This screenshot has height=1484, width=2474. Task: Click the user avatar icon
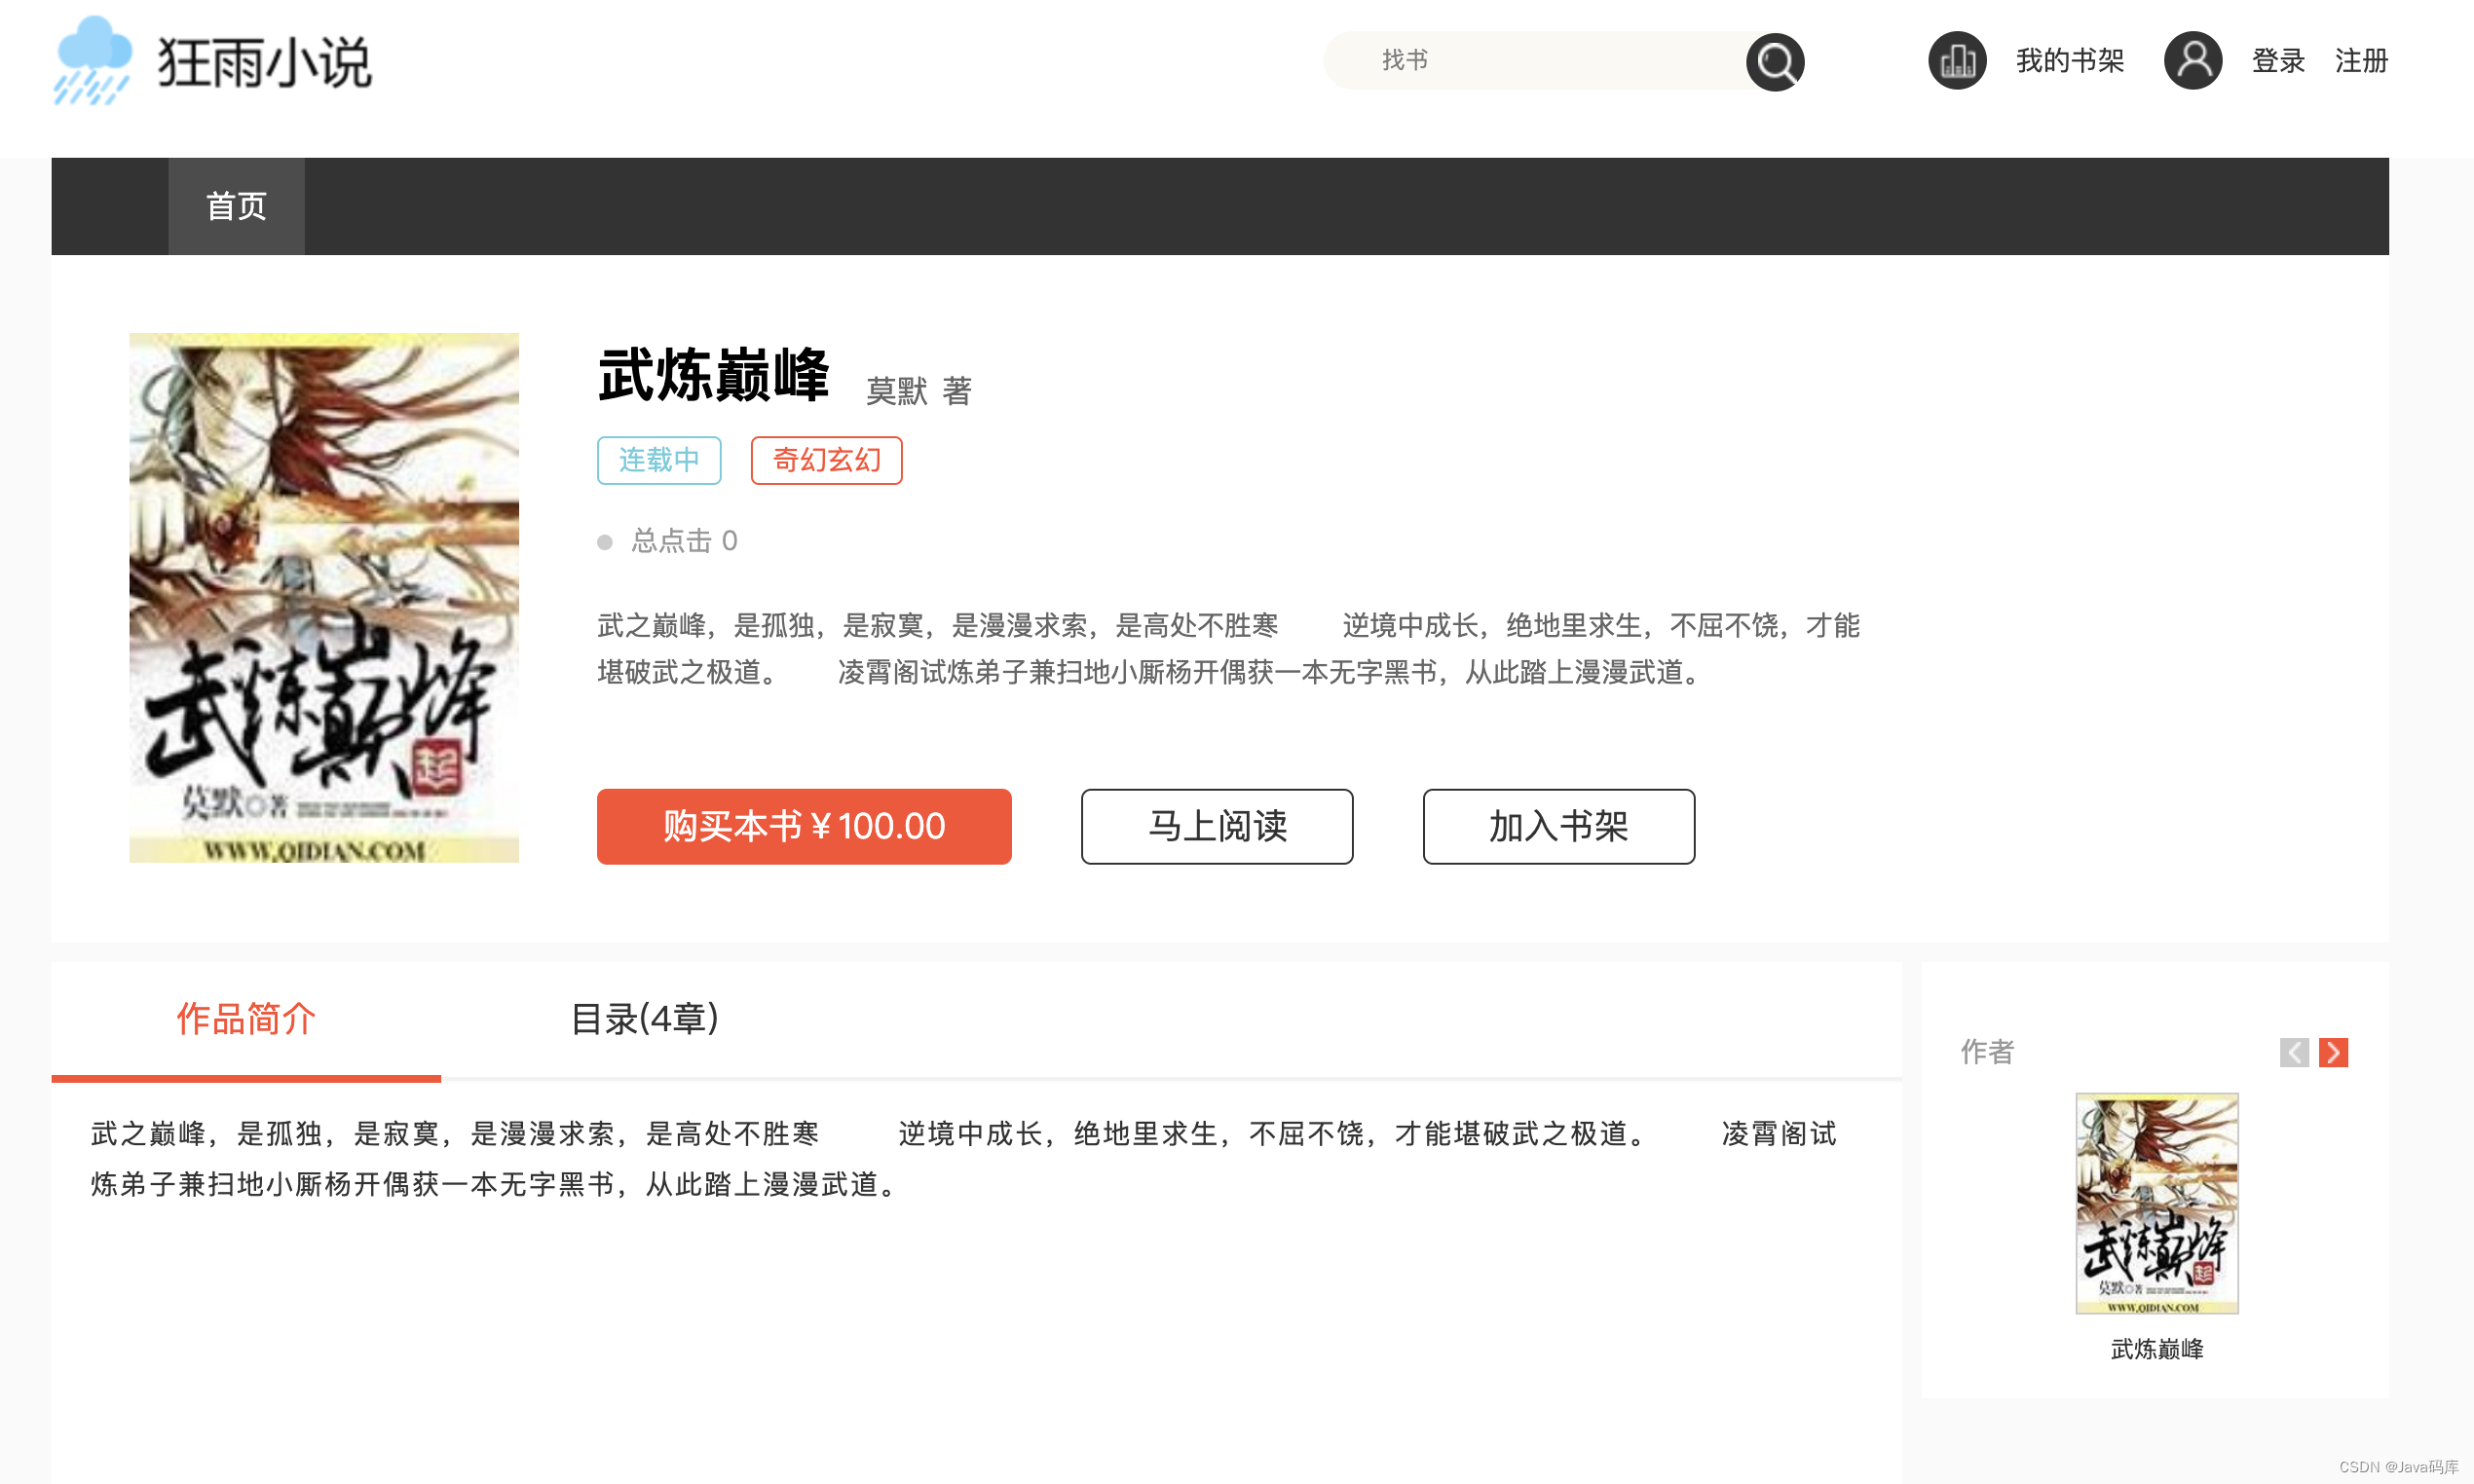[2192, 61]
